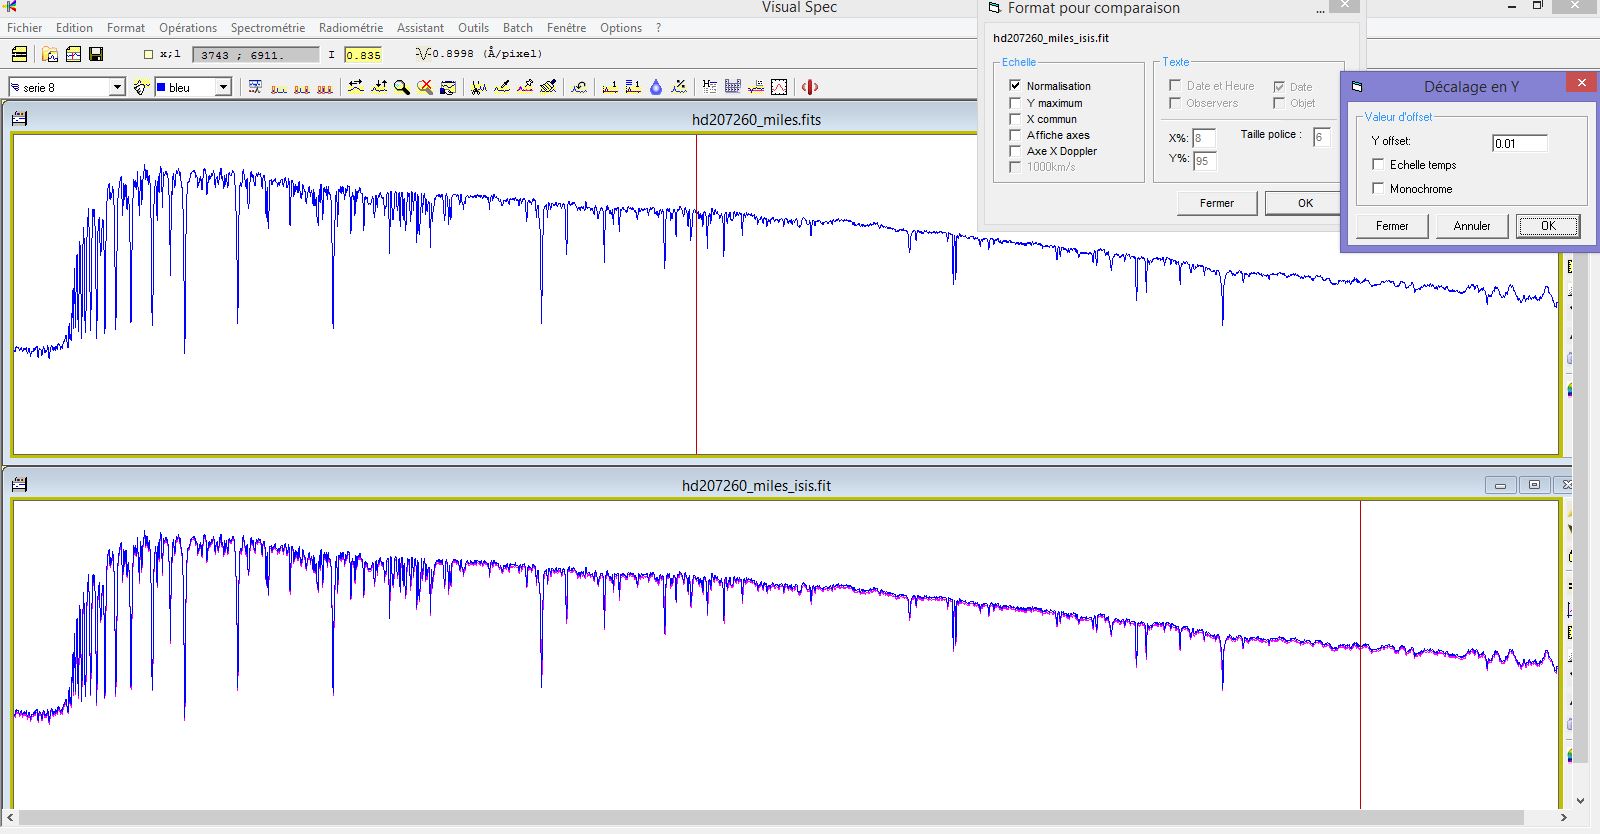The image size is (1600, 834).
Task: Click Annuler in Décalage en Y dialog
Action: (1471, 226)
